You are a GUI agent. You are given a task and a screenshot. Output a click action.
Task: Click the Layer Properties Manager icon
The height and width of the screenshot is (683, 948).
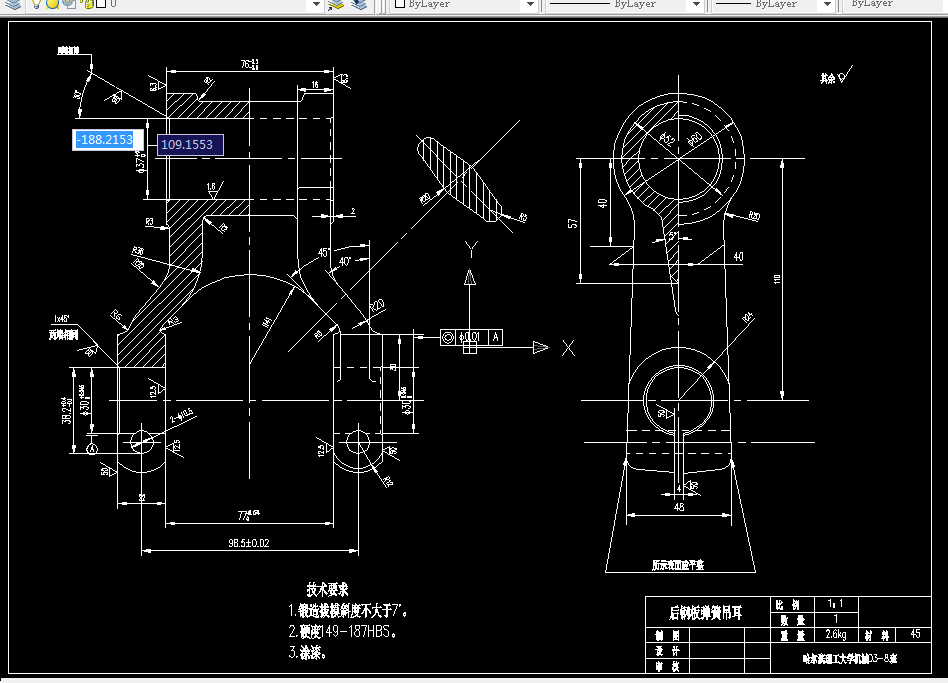[13, 4]
